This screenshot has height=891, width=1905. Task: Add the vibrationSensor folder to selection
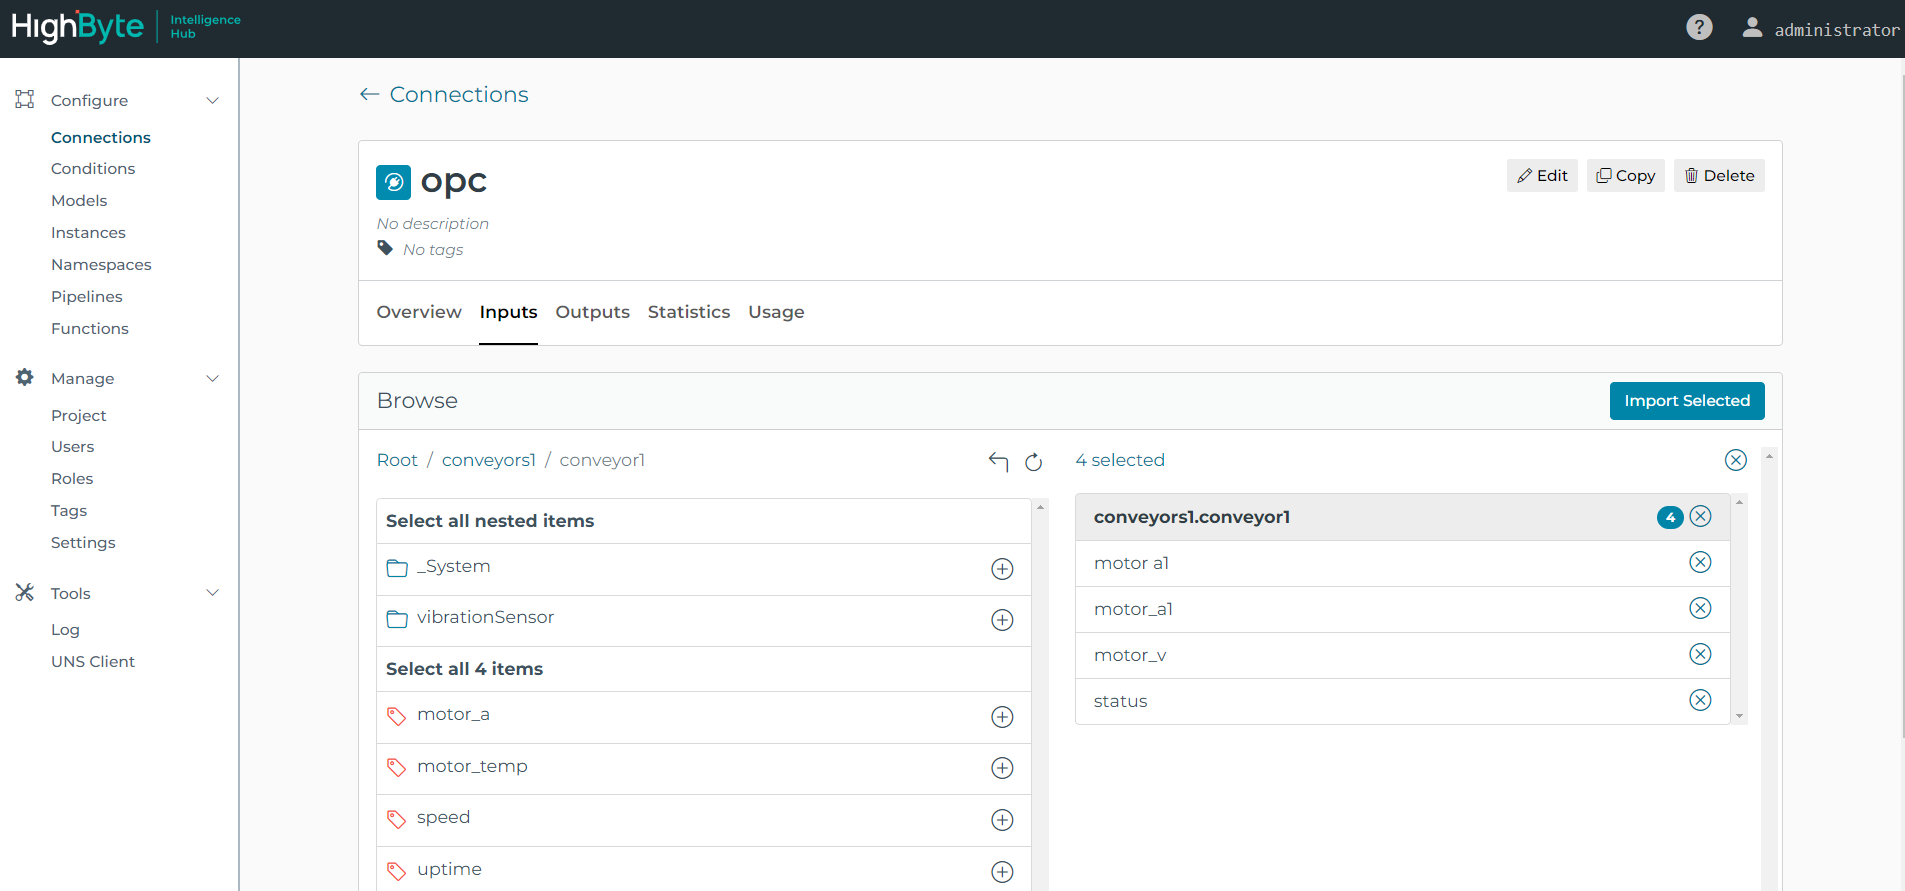(1002, 620)
